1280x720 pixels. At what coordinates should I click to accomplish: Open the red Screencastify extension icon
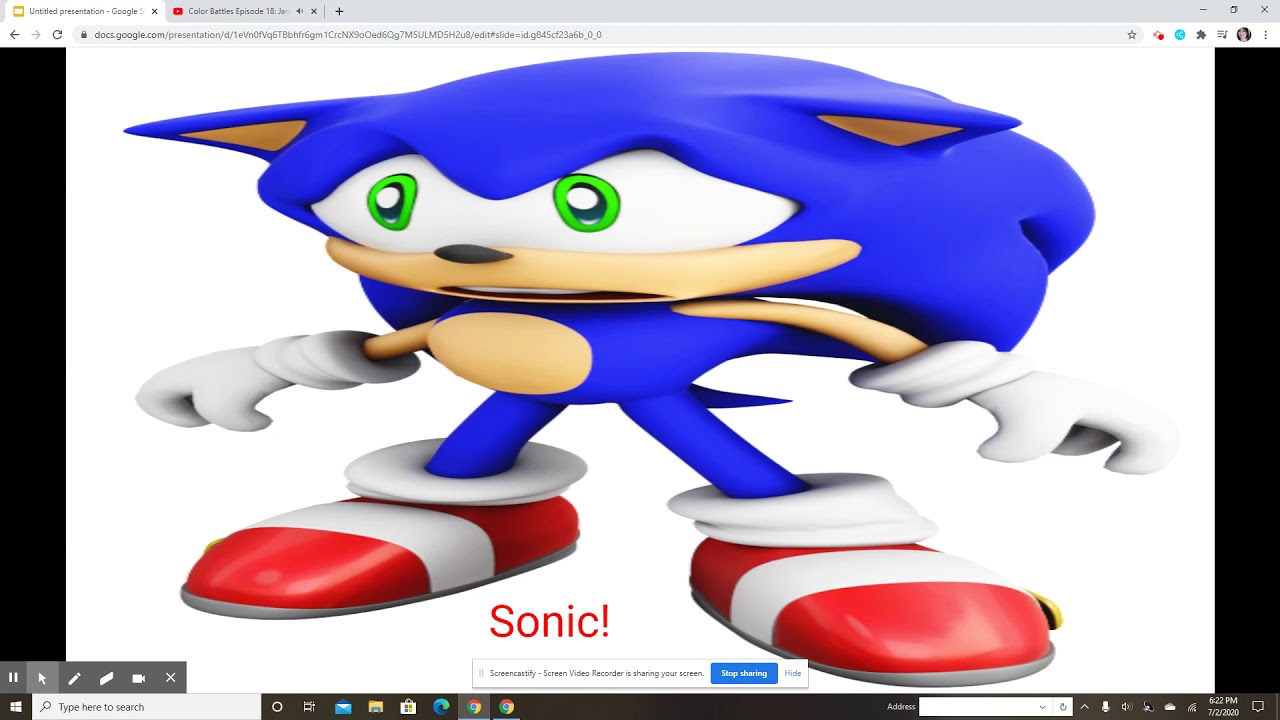[1158, 35]
